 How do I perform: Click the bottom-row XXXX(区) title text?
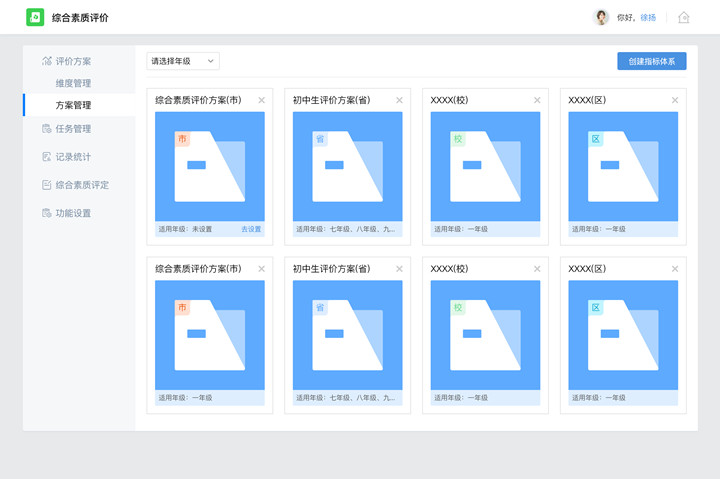tap(587, 269)
